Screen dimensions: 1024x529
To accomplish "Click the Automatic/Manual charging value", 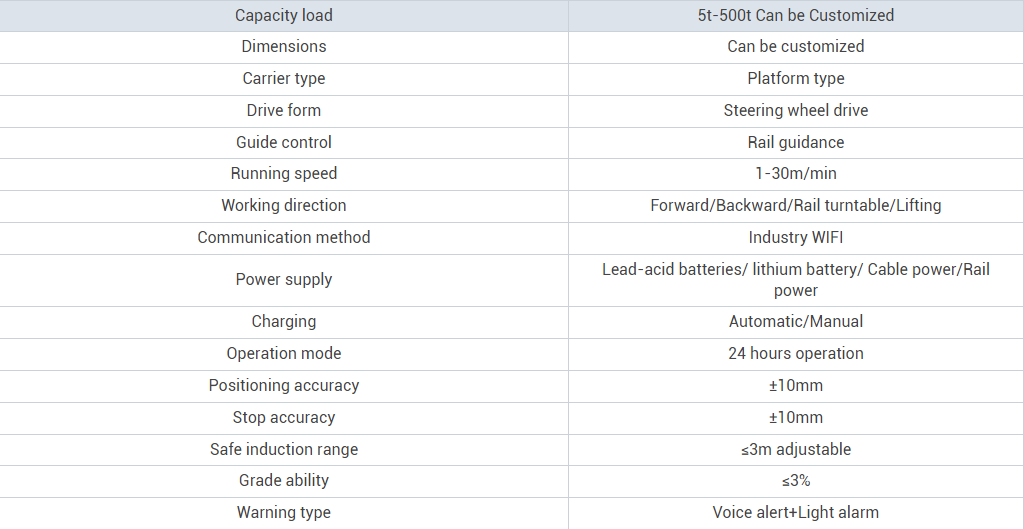I will (x=796, y=322).
